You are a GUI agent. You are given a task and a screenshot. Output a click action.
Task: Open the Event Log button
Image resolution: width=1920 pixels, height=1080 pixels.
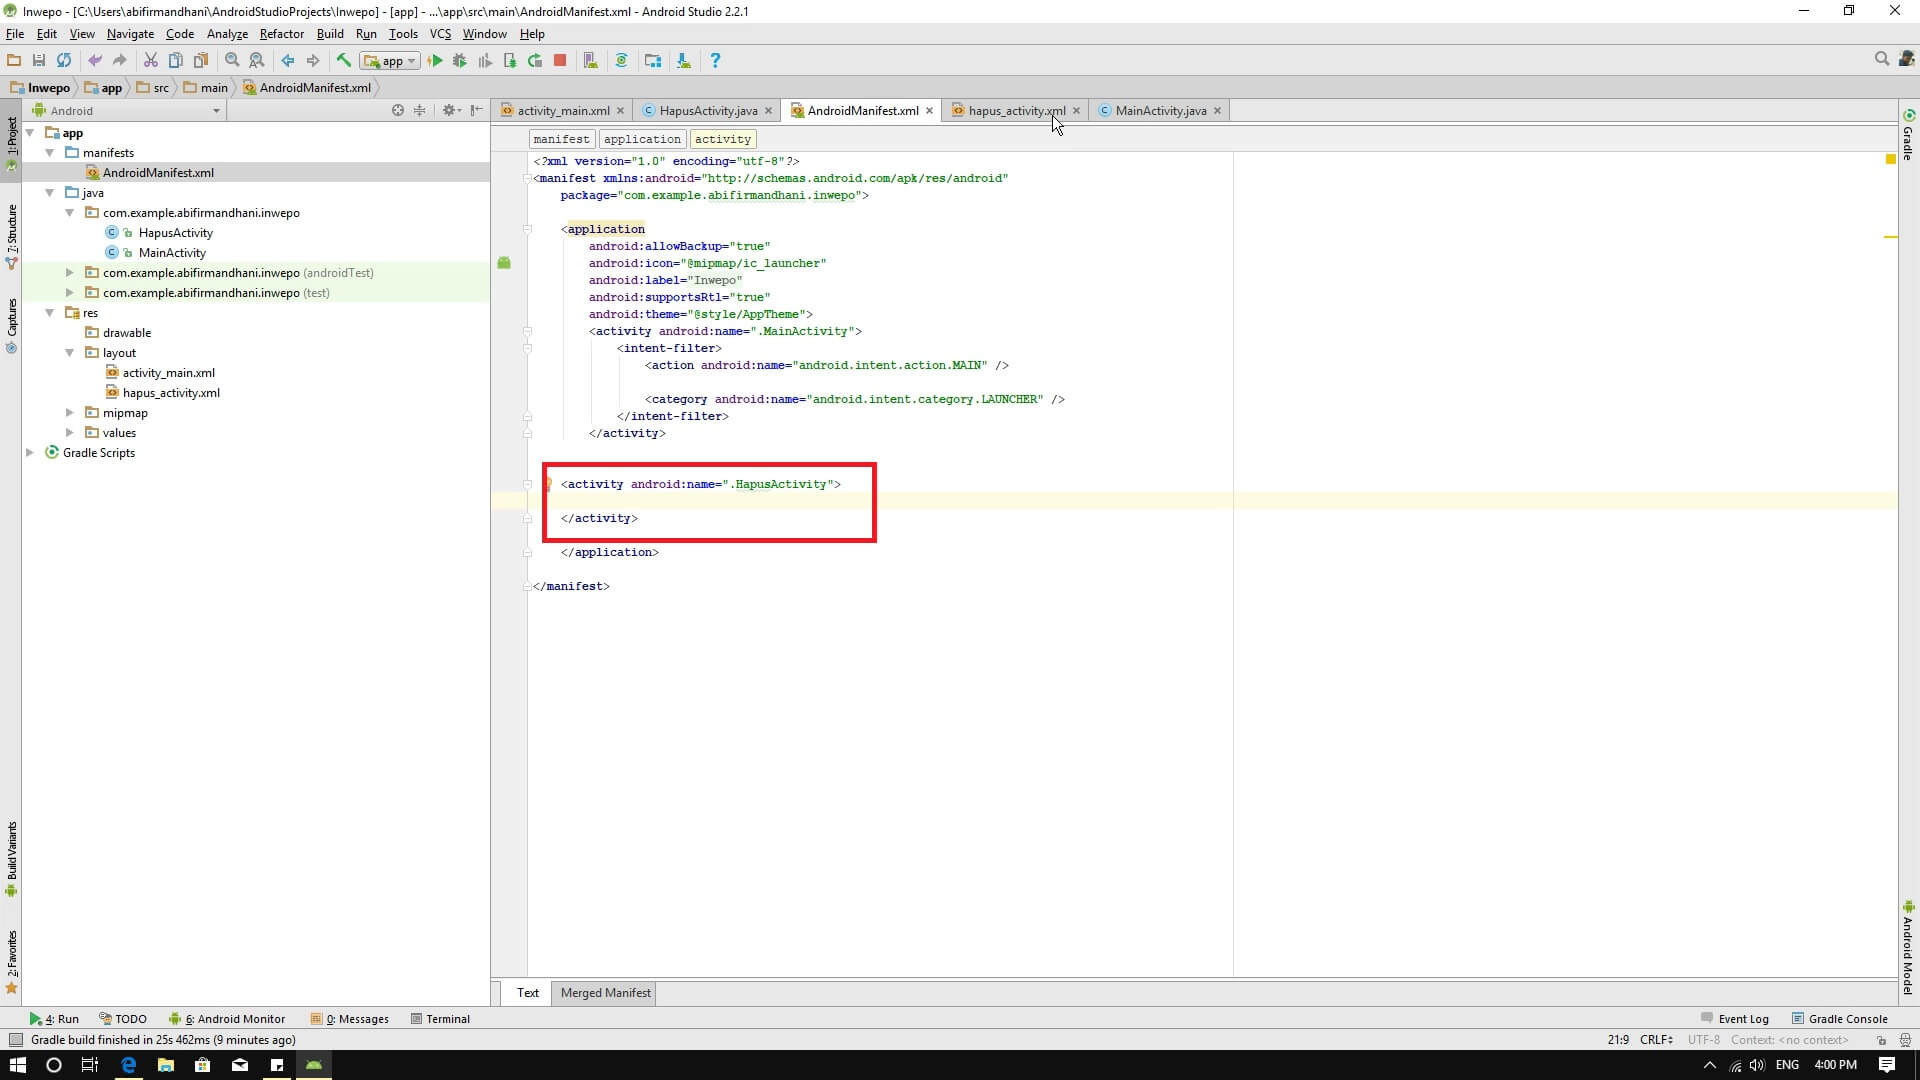[x=1742, y=1019]
